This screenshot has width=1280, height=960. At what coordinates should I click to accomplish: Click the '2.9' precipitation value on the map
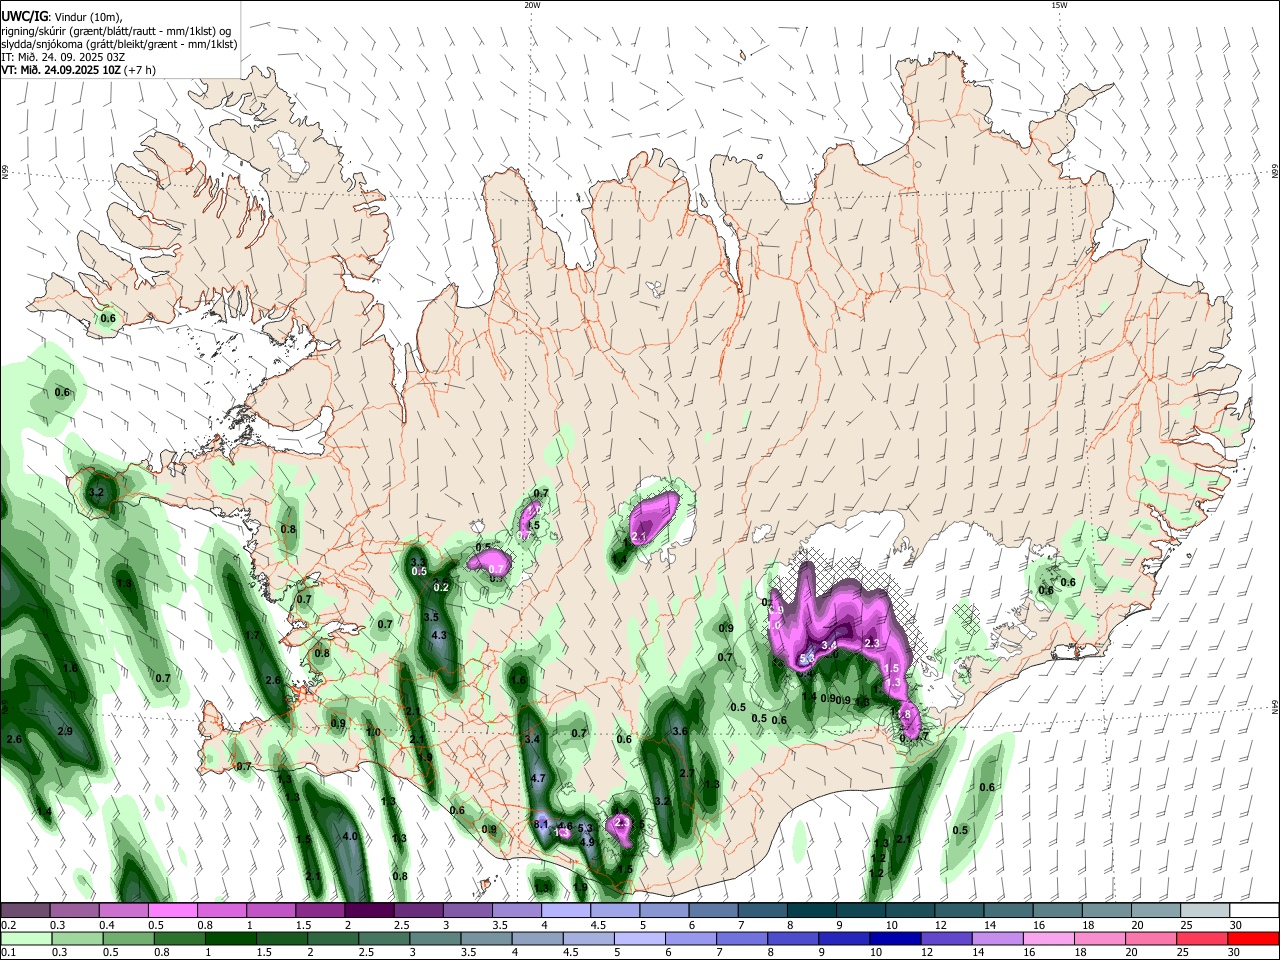point(65,731)
